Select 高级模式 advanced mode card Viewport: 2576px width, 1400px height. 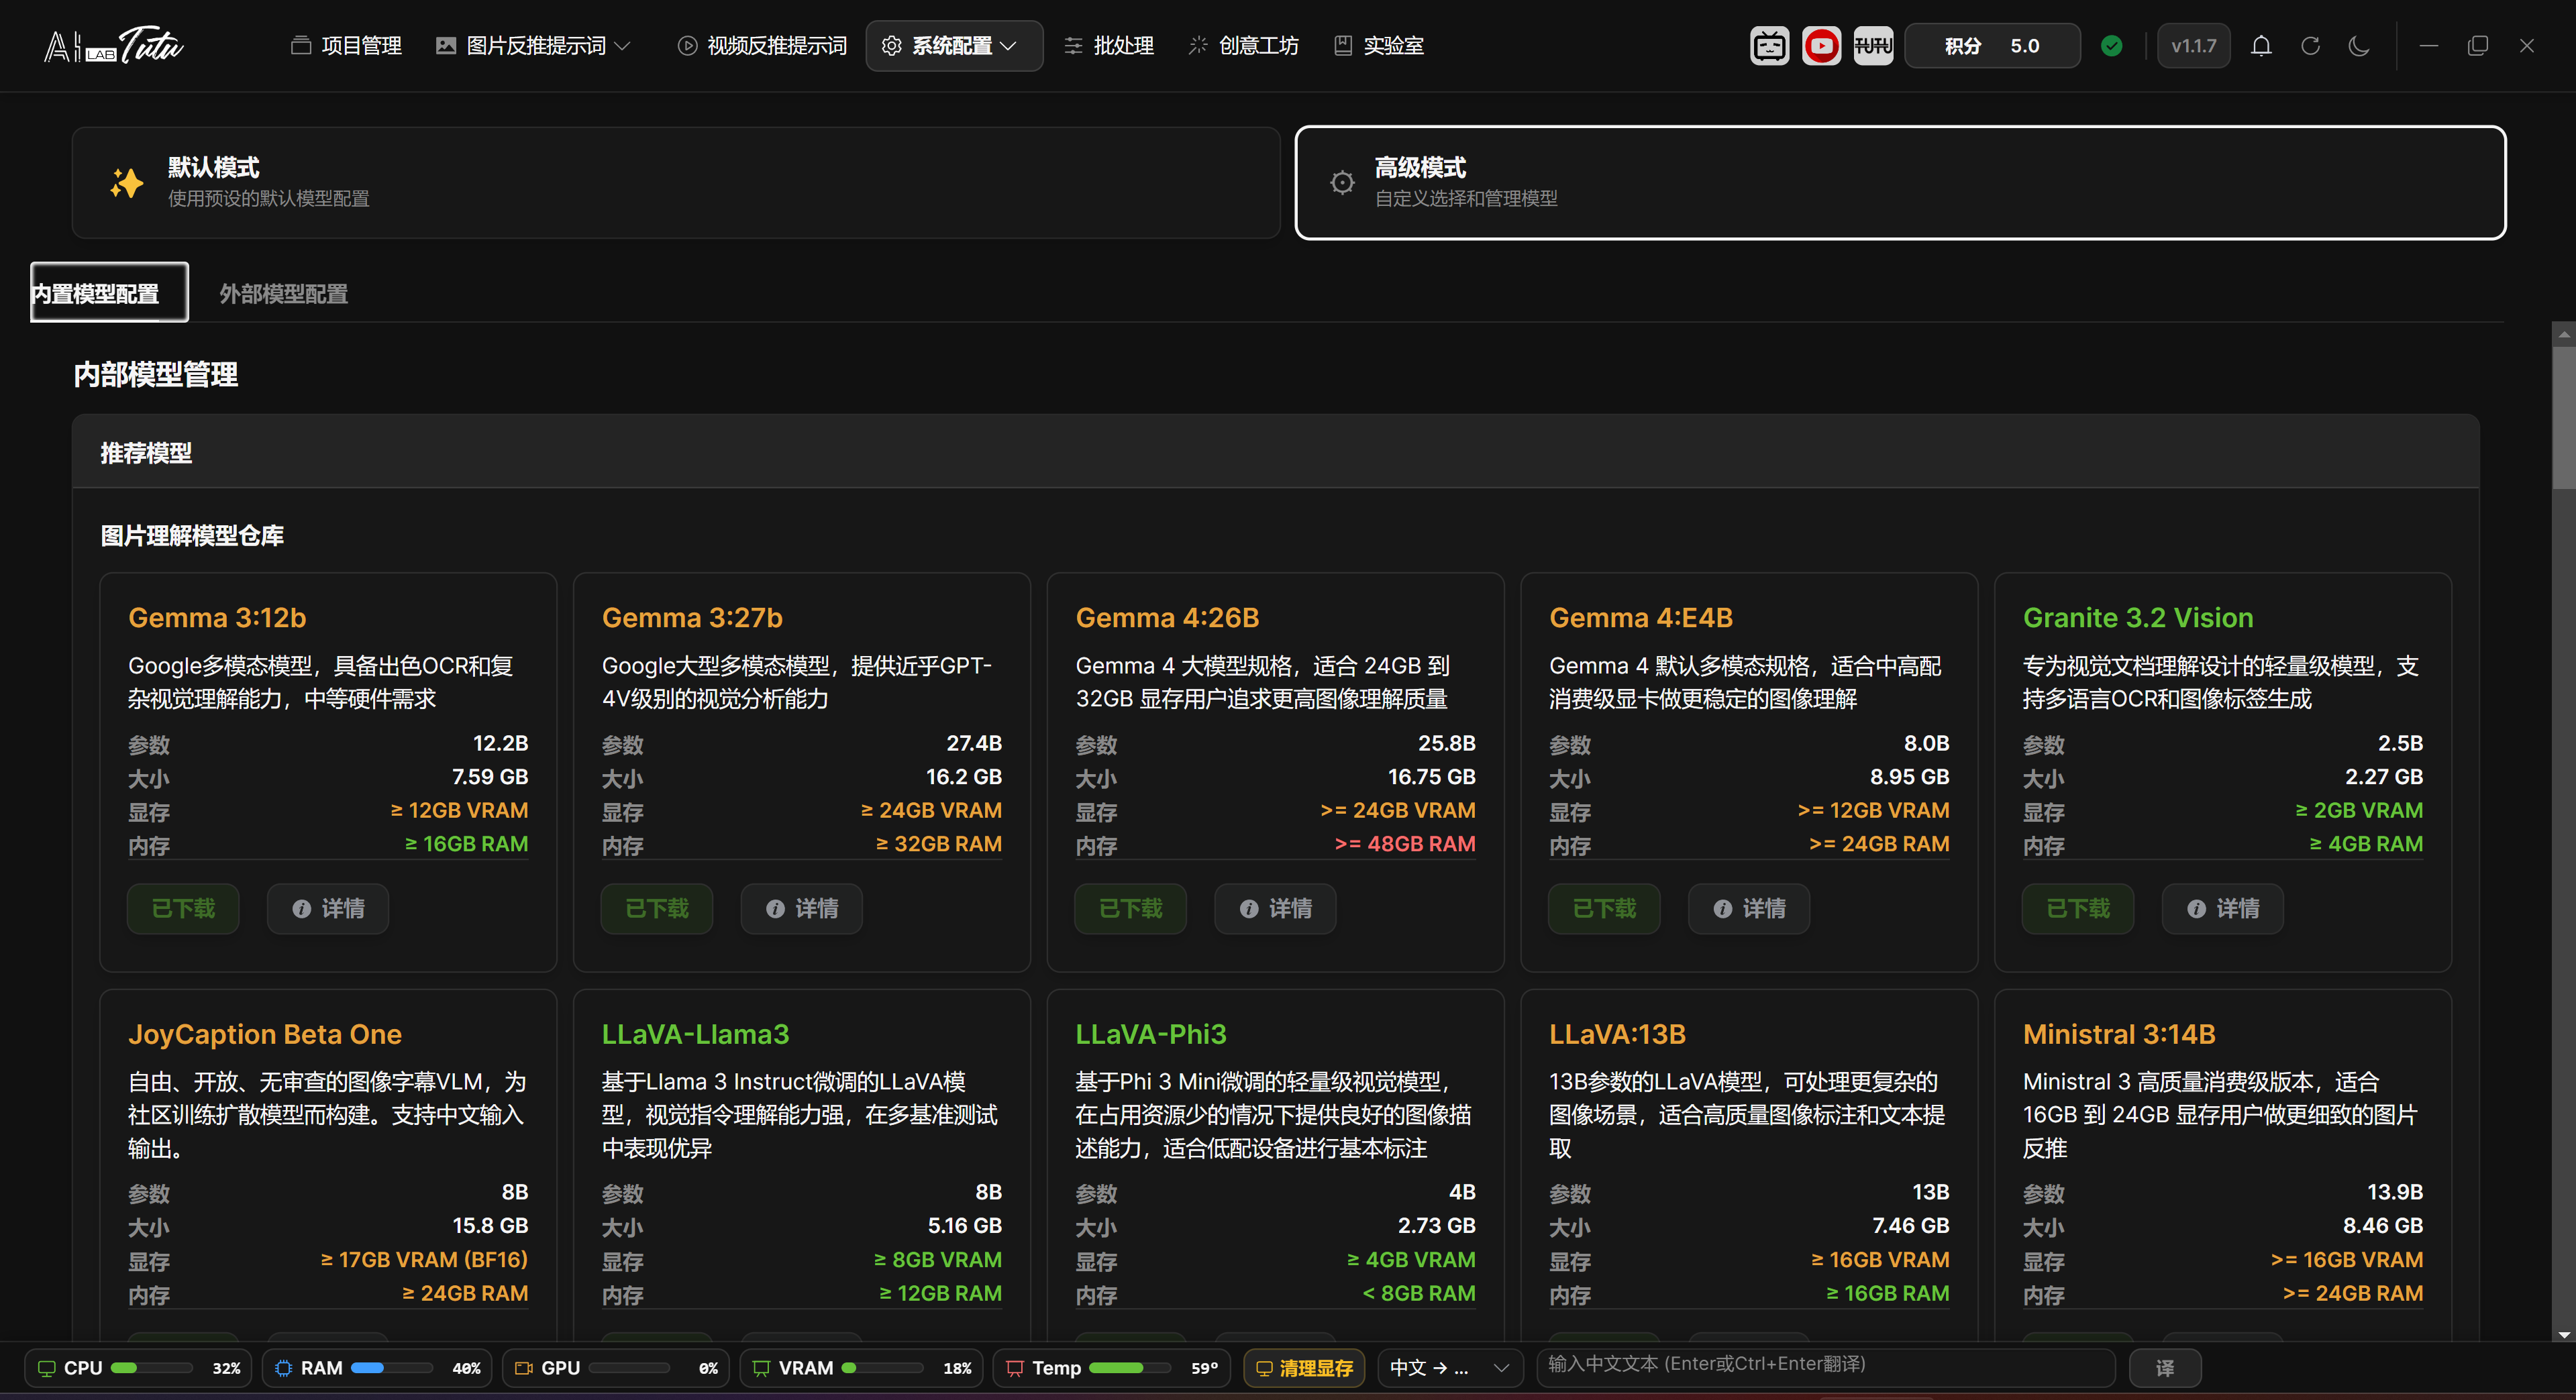(1900, 183)
